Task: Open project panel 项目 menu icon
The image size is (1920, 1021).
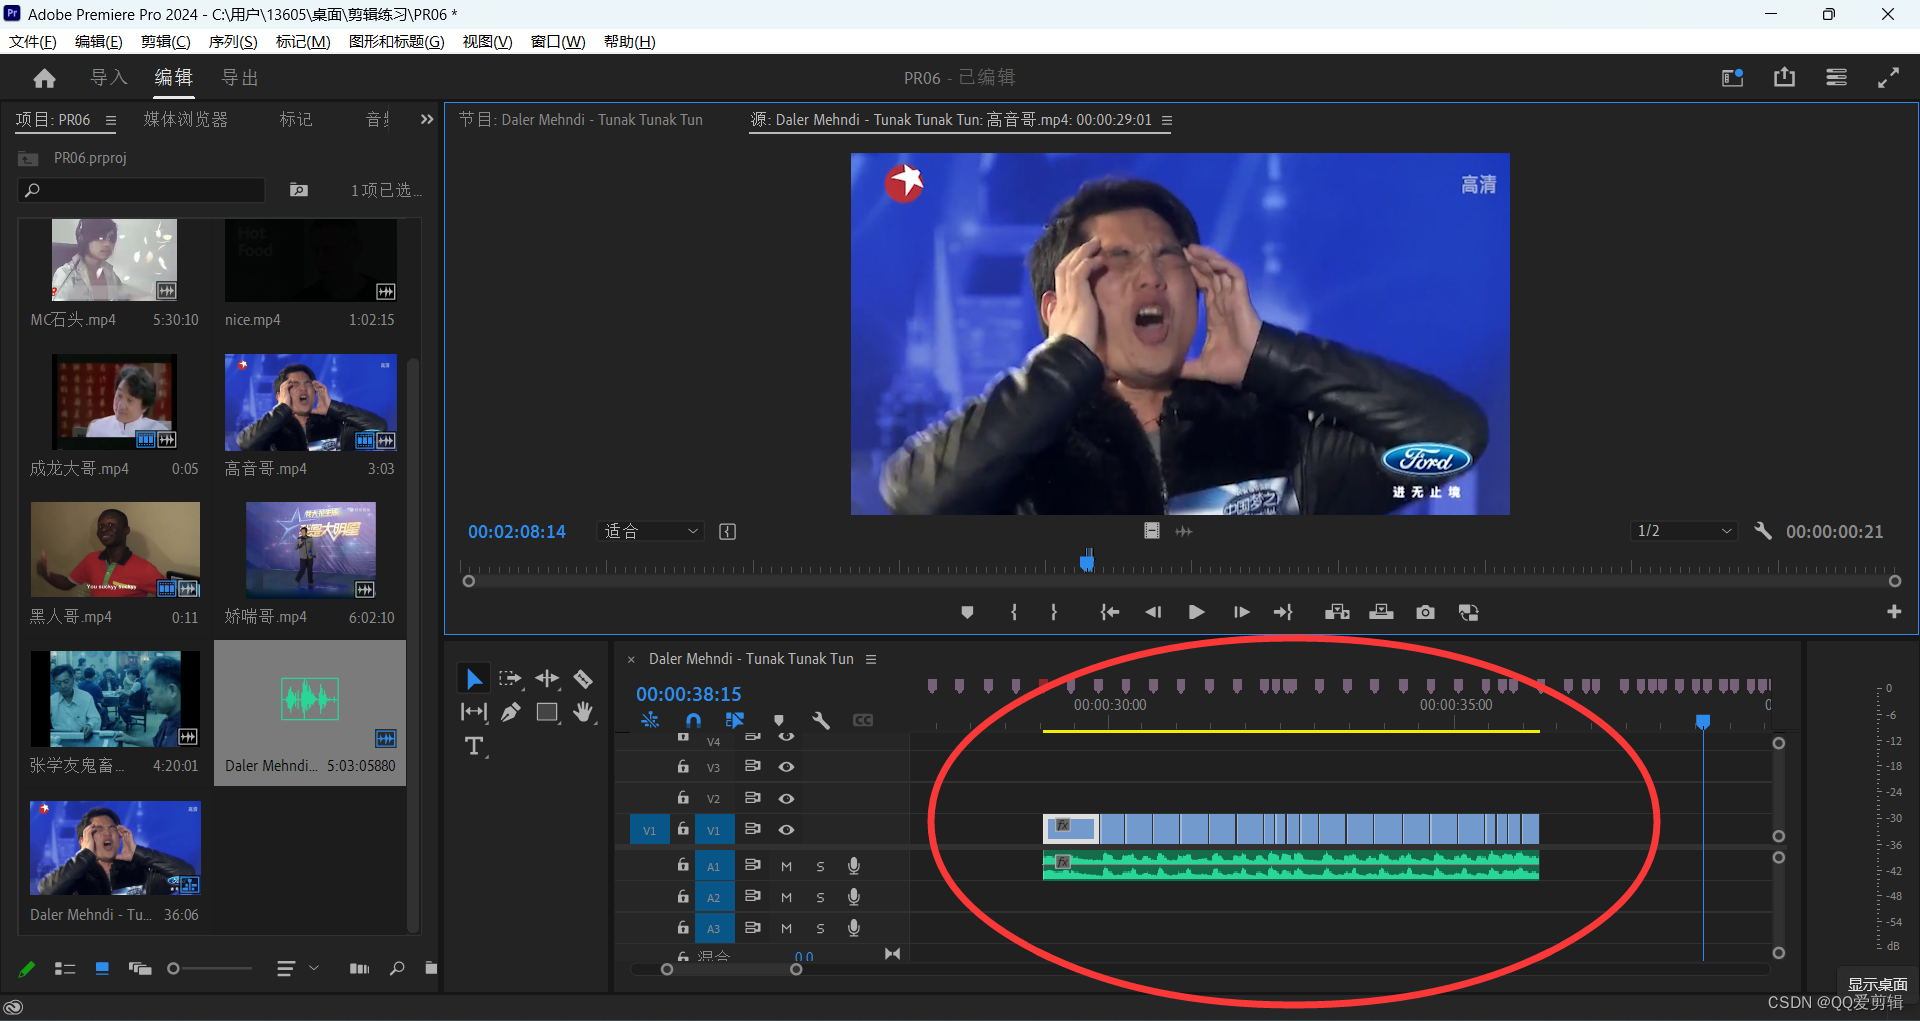Action: [111, 120]
